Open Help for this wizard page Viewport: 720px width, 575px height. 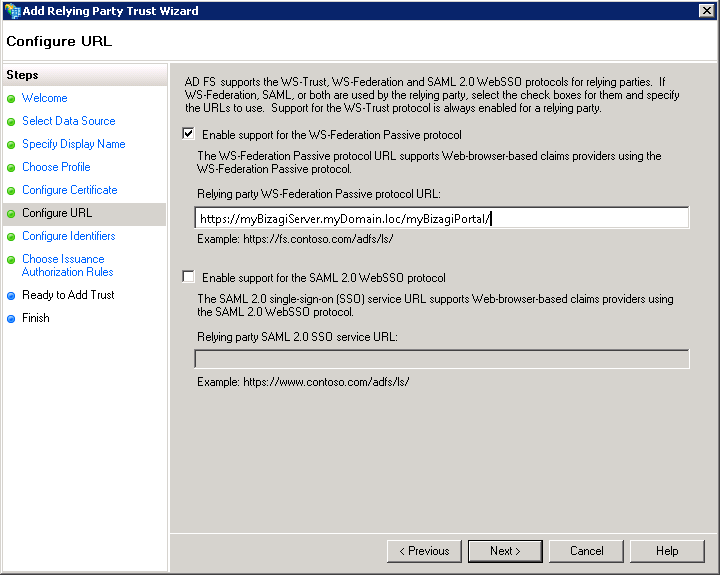click(x=667, y=551)
